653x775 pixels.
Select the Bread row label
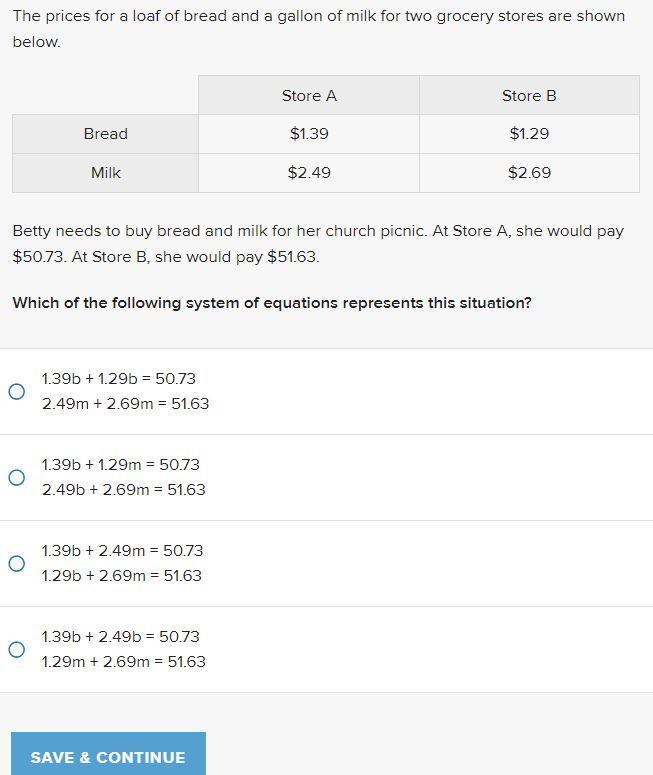pyautogui.click(x=105, y=134)
